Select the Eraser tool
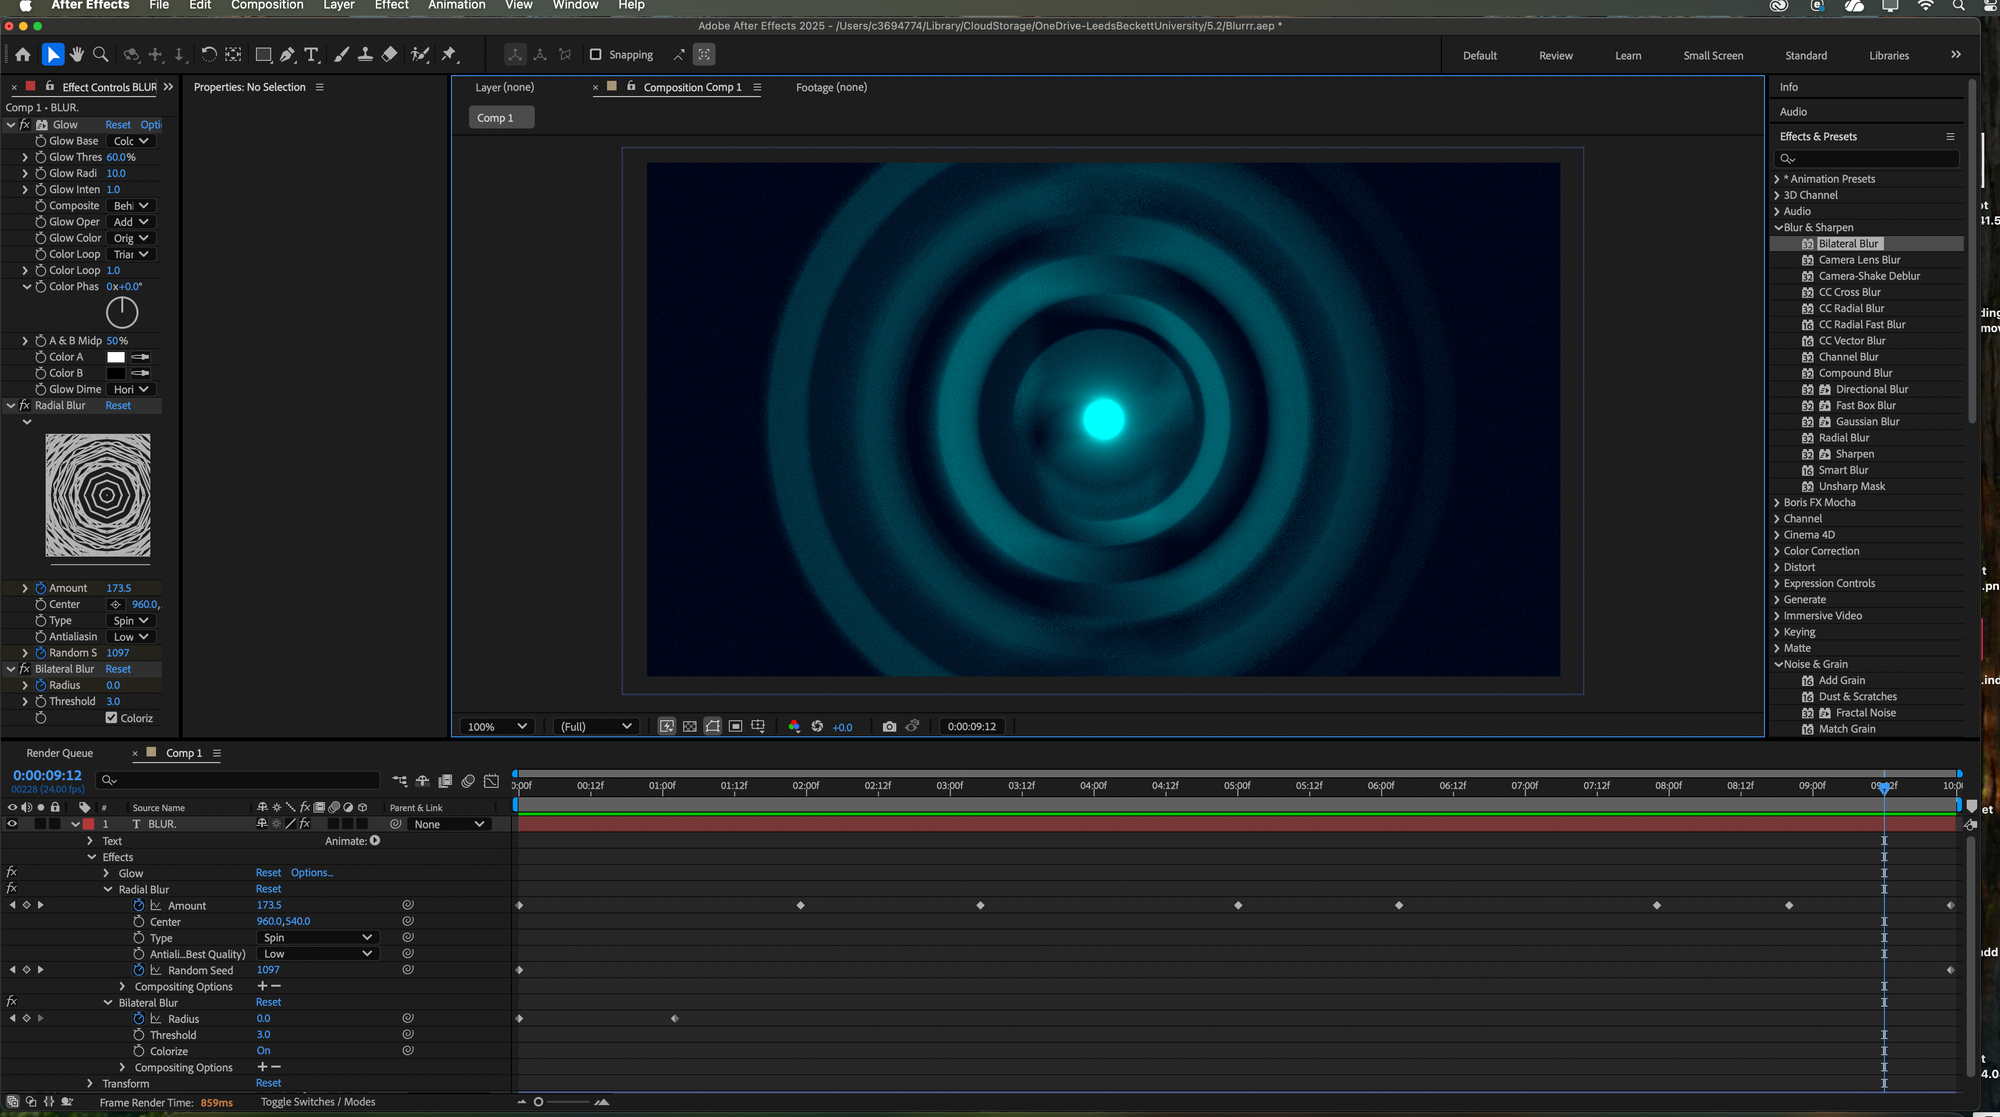This screenshot has height=1117, width=2000. pyautogui.click(x=390, y=55)
